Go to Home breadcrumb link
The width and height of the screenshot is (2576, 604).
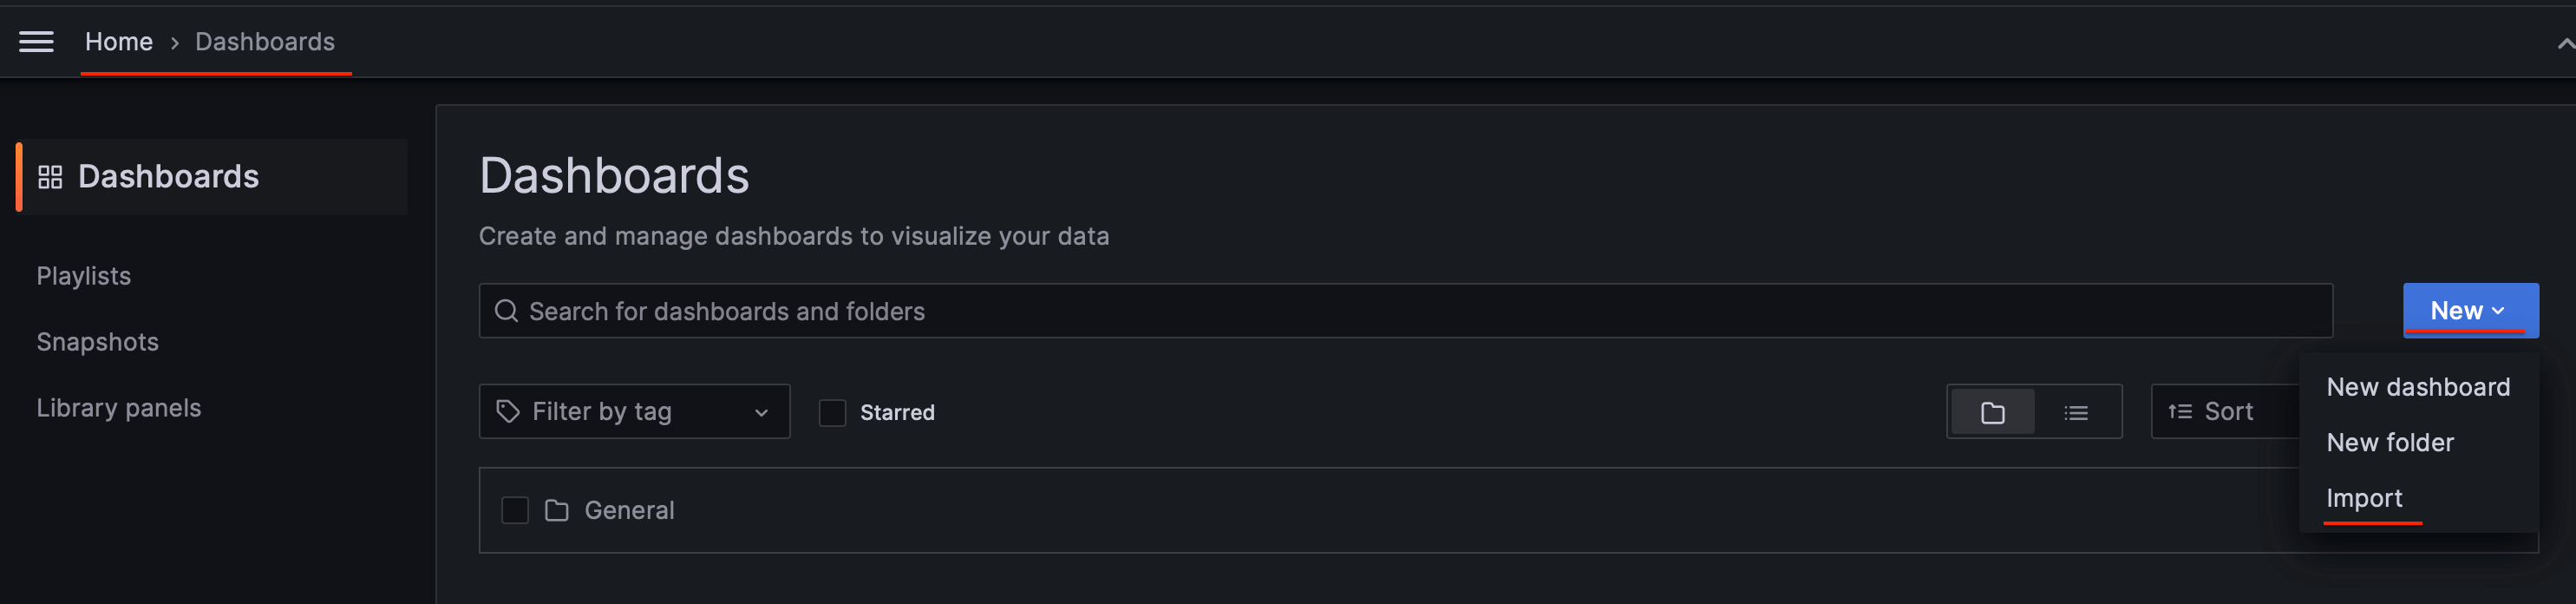pyautogui.click(x=118, y=42)
